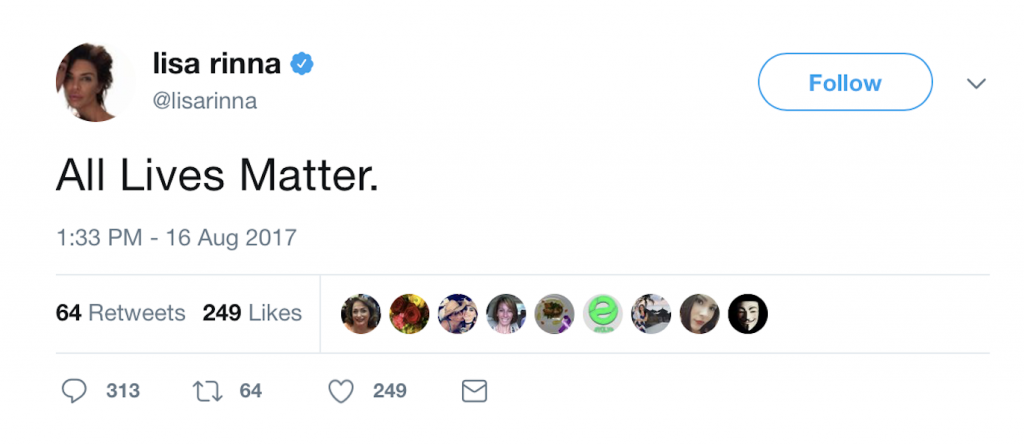Screen dimensions: 1024x445
Task: Open the @lisarinna handle link
Action: [x=205, y=101]
